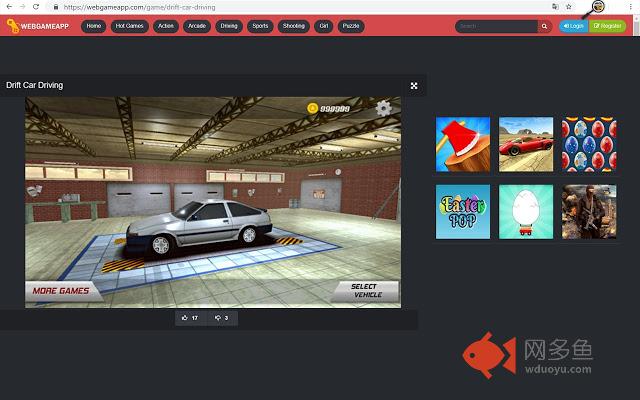Open the red sports car game thumbnail
The height and width of the screenshot is (400, 640).
pos(526,144)
